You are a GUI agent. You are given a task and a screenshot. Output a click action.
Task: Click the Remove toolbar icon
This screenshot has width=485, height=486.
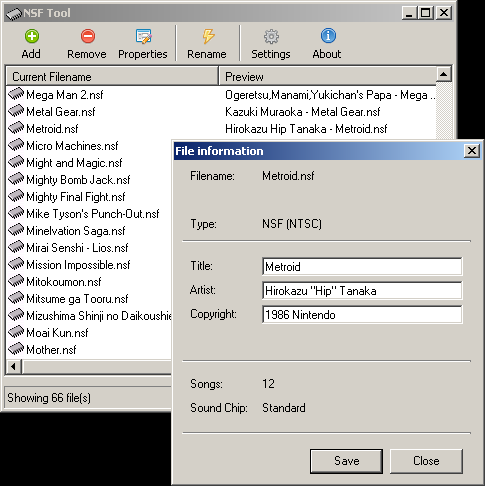click(x=88, y=36)
